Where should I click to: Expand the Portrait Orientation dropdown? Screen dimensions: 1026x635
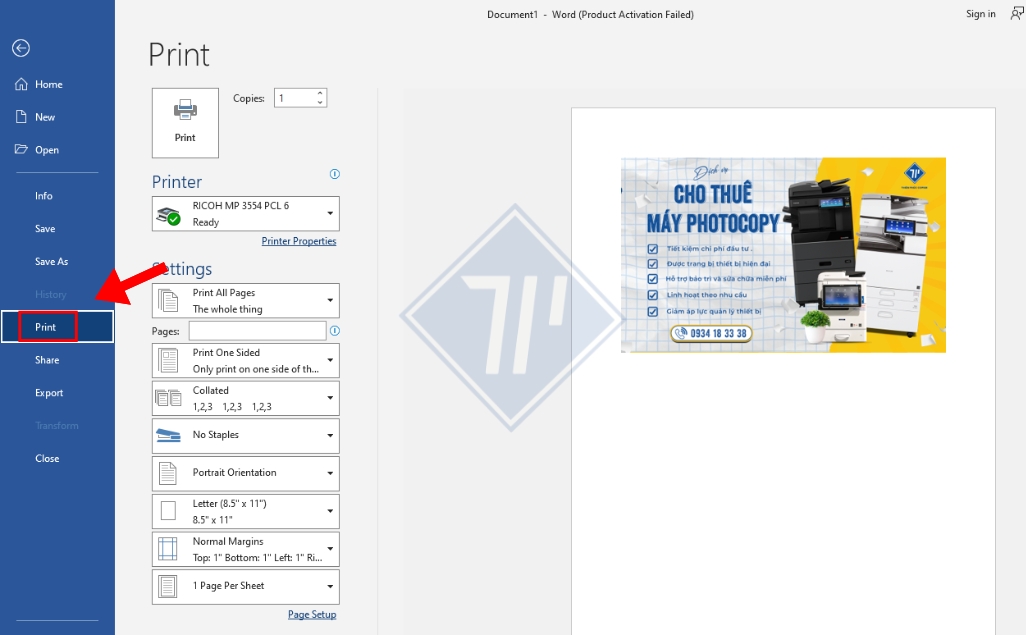click(245, 473)
